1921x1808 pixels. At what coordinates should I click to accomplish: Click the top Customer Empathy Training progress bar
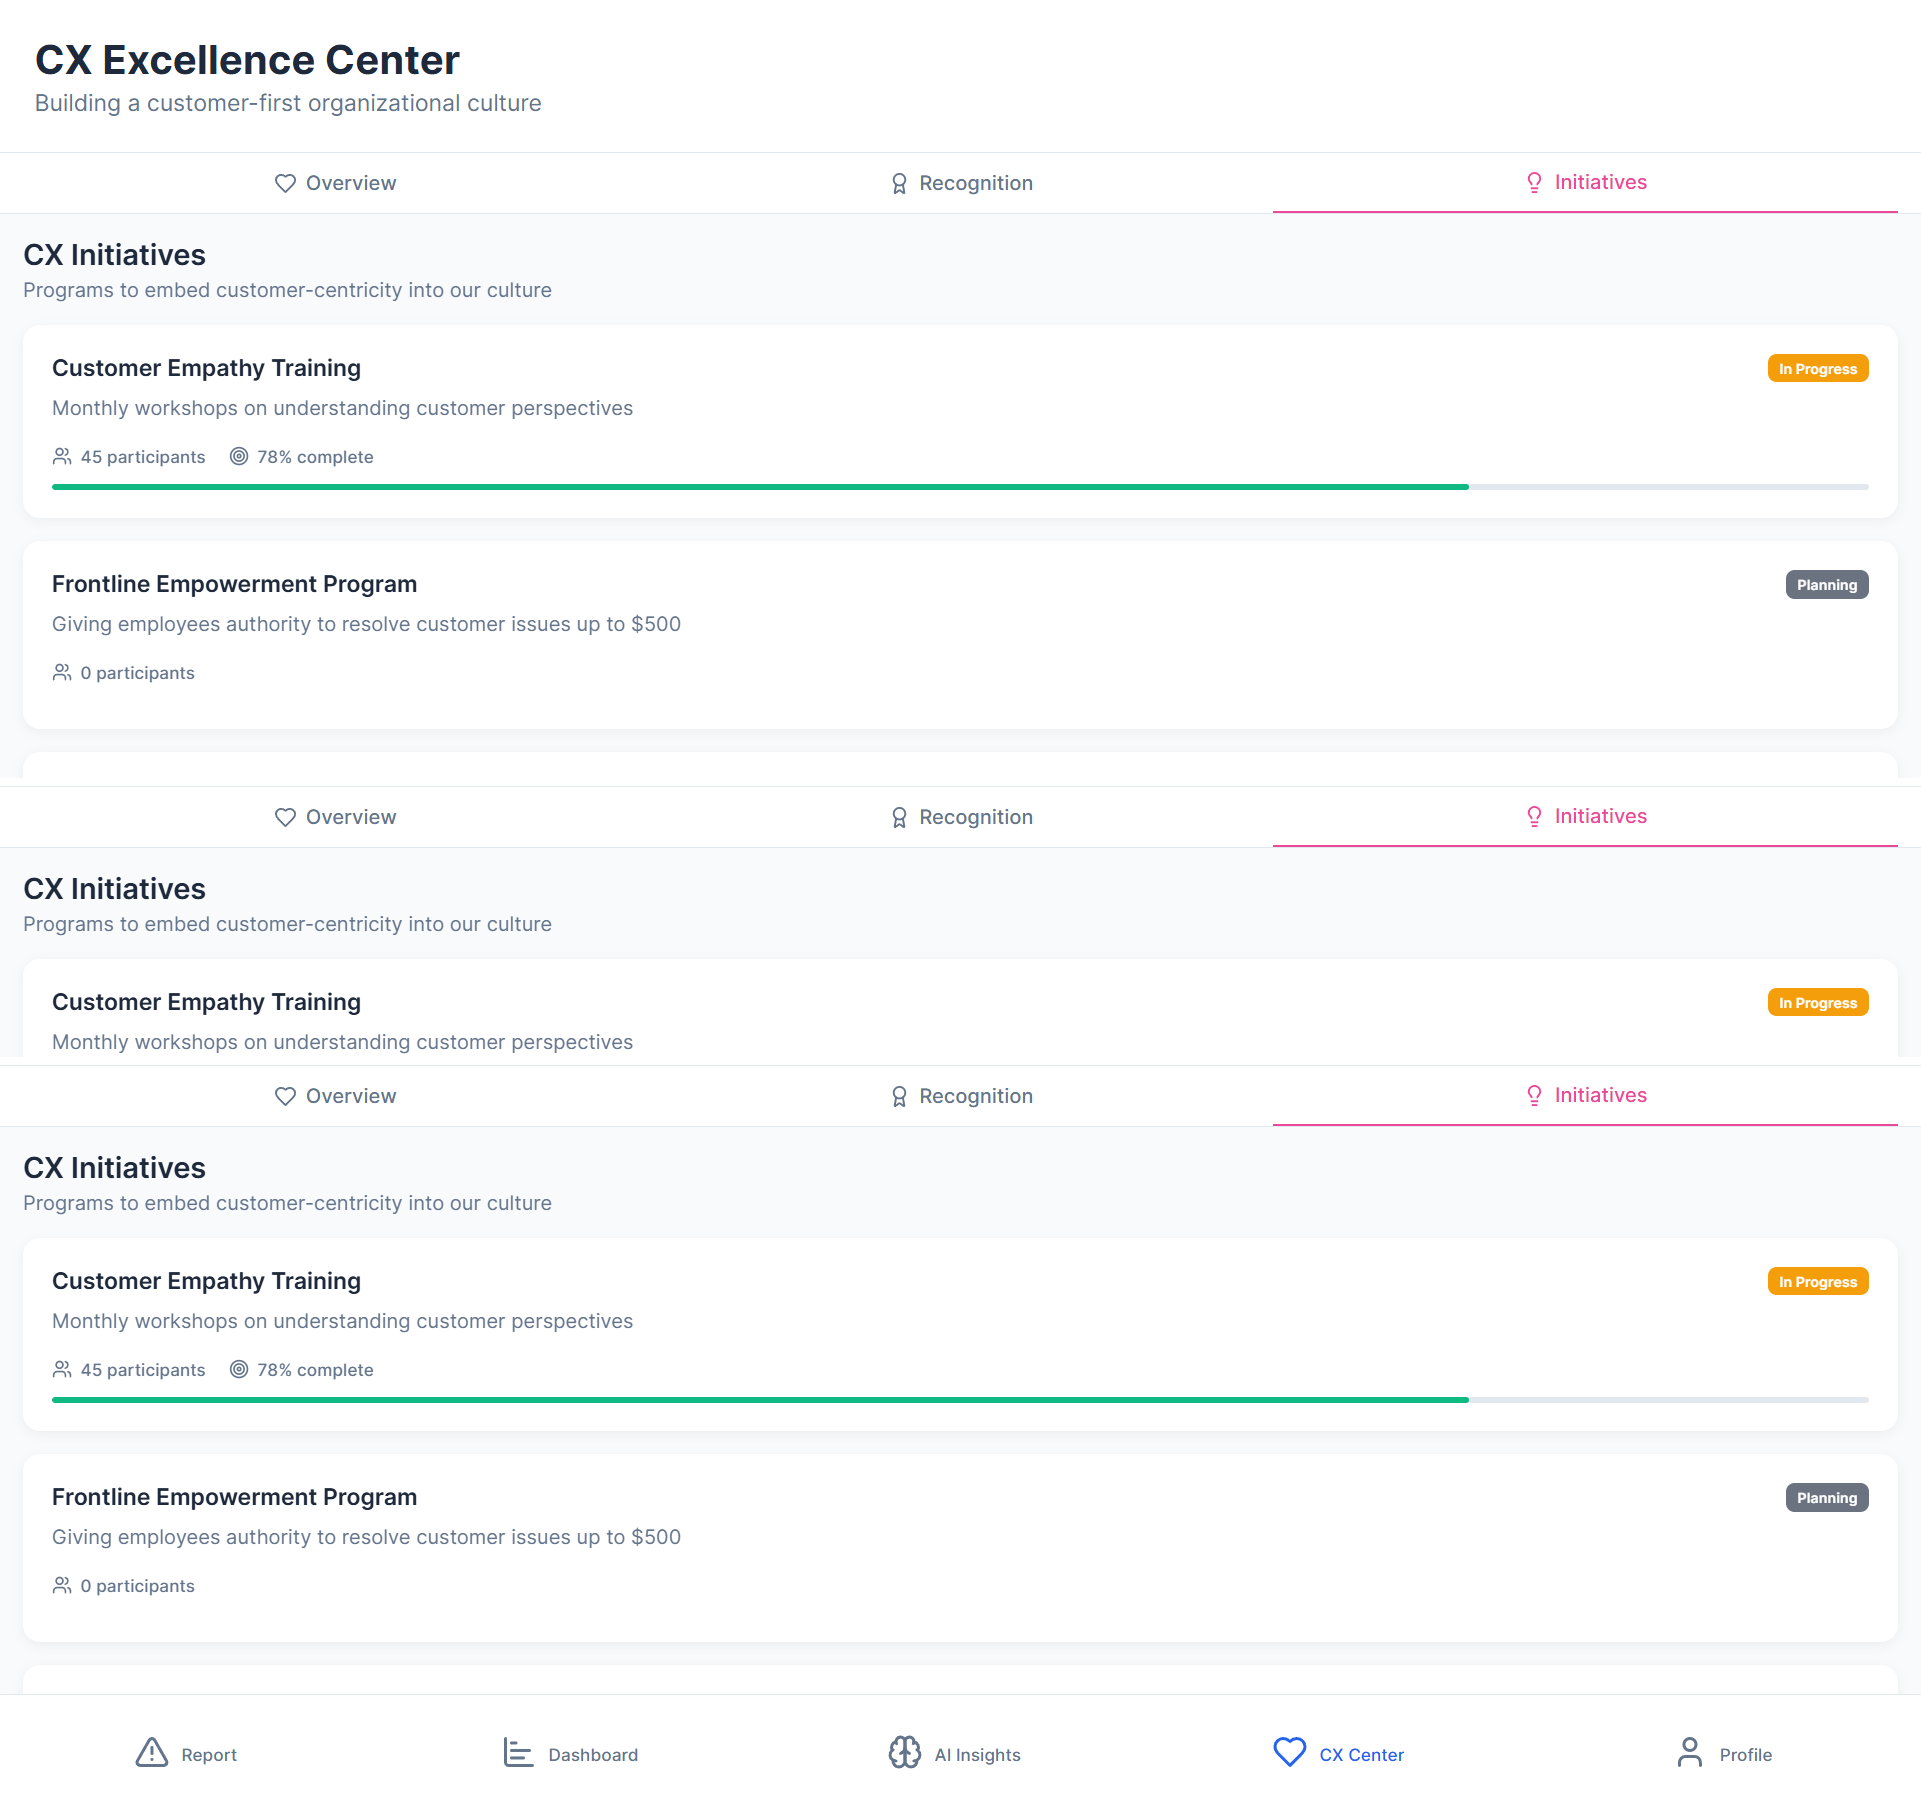pos(960,487)
